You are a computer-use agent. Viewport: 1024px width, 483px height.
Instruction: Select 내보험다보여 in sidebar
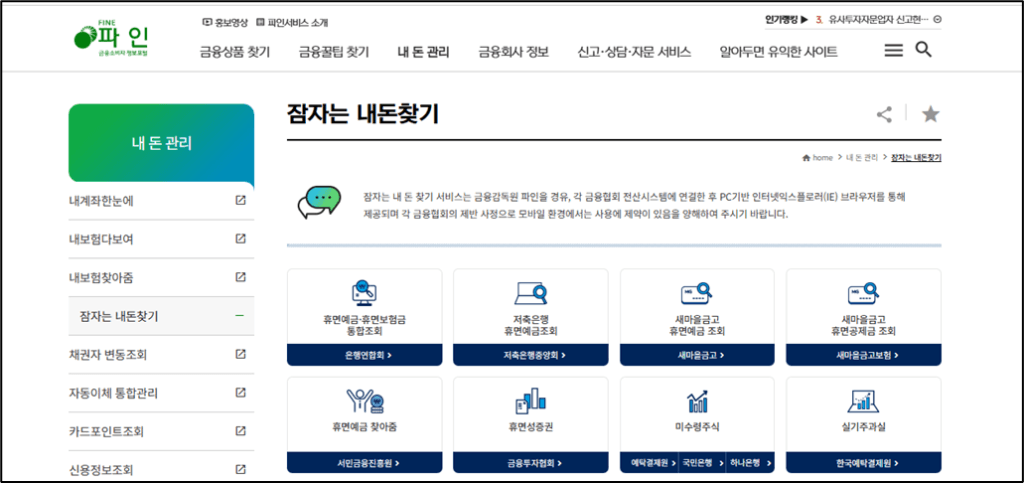tap(101, 240)
